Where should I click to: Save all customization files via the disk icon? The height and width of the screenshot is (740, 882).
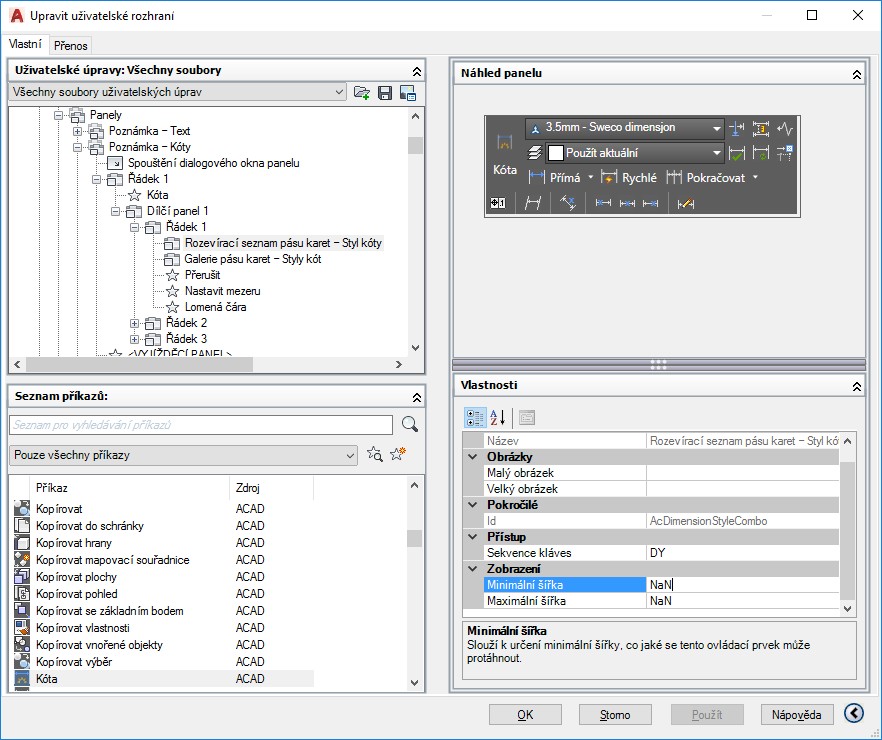point(385,92)
